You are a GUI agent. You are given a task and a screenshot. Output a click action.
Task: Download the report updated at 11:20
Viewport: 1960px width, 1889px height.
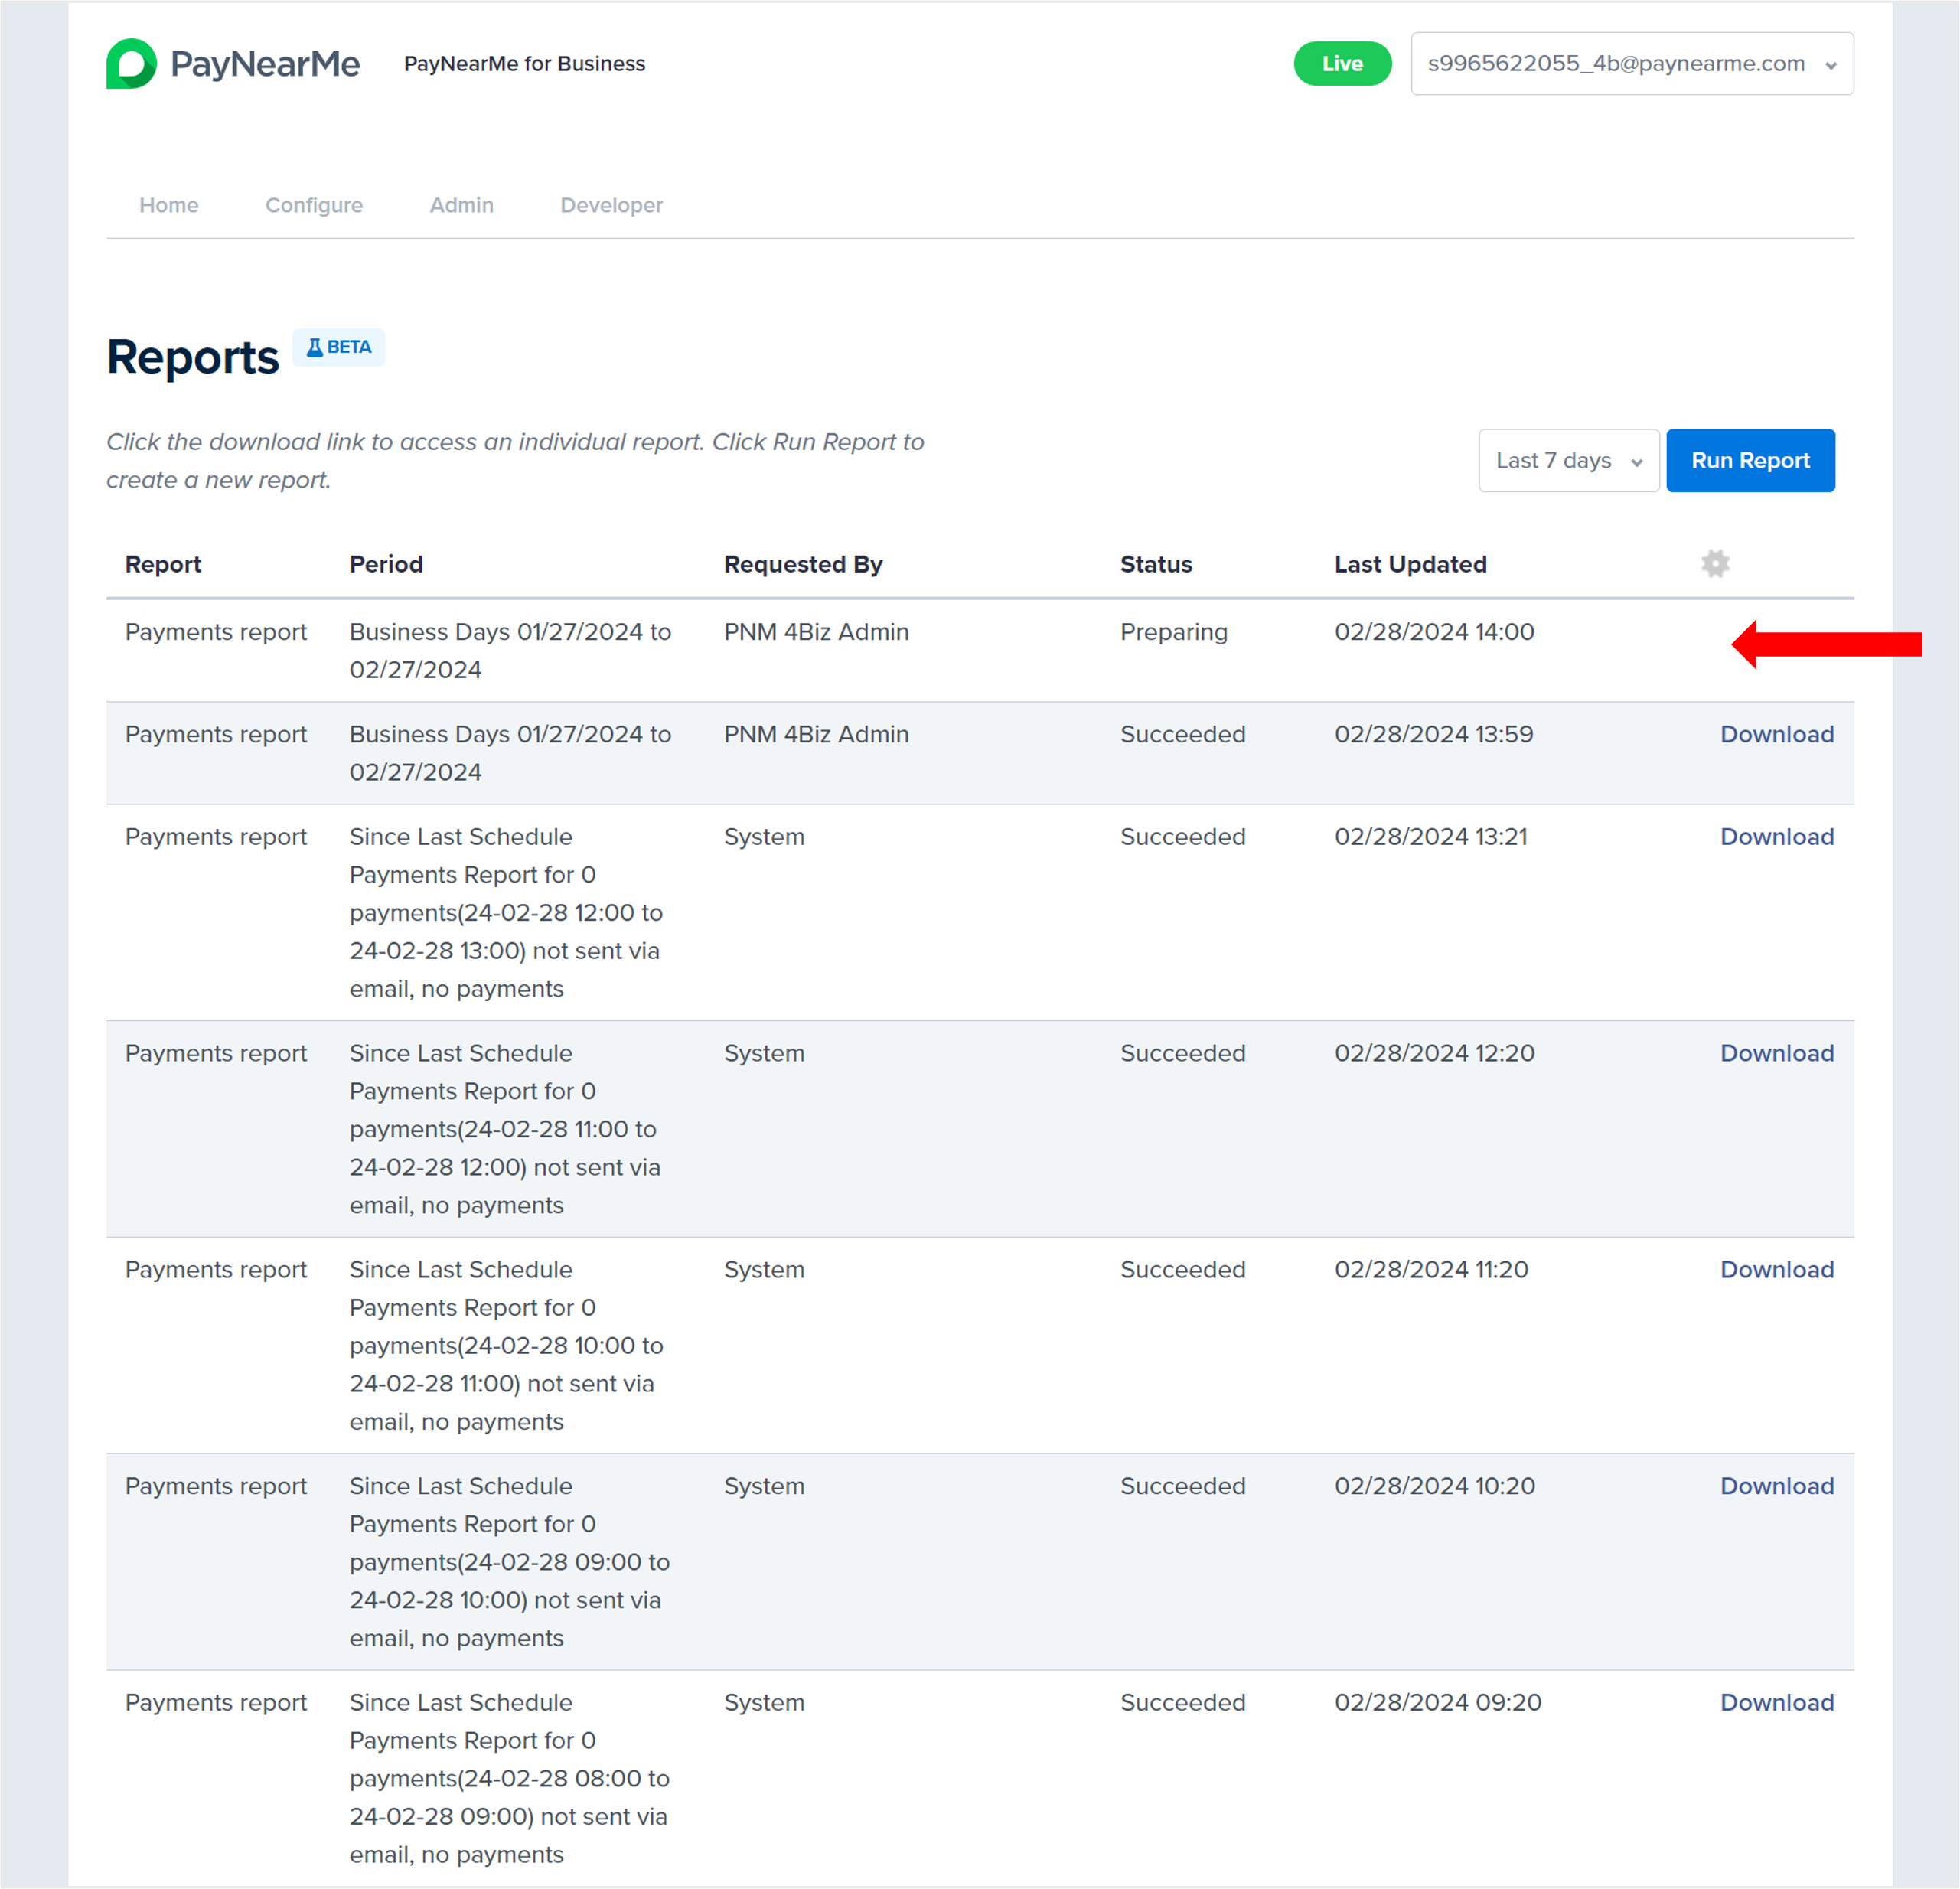1776,1270
